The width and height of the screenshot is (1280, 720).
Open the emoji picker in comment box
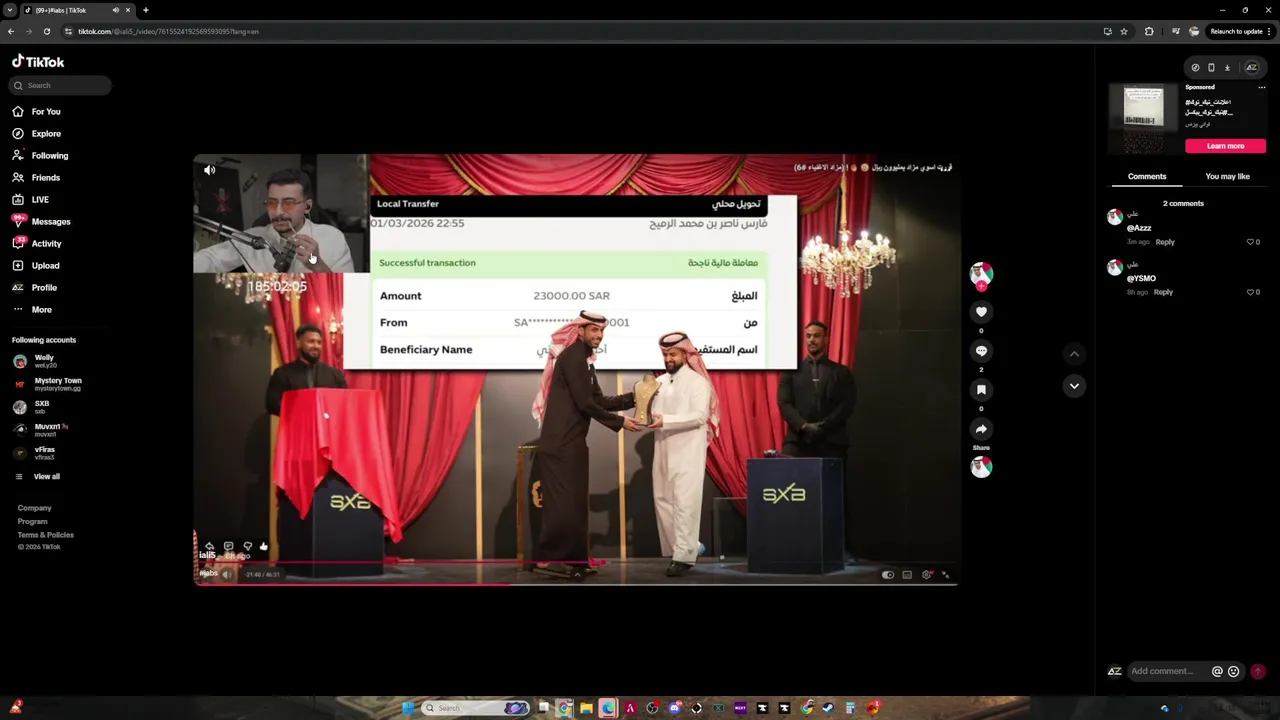click(1233, 672)
